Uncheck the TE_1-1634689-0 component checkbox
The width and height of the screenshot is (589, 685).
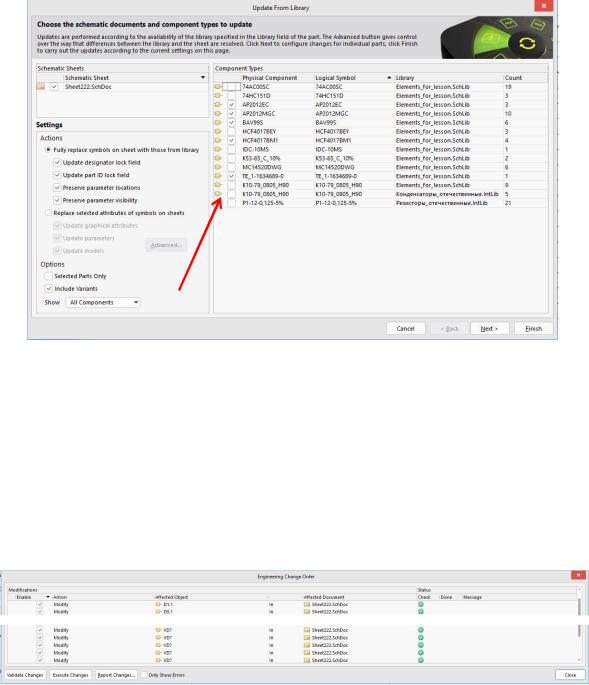click(x=232, y=176)
